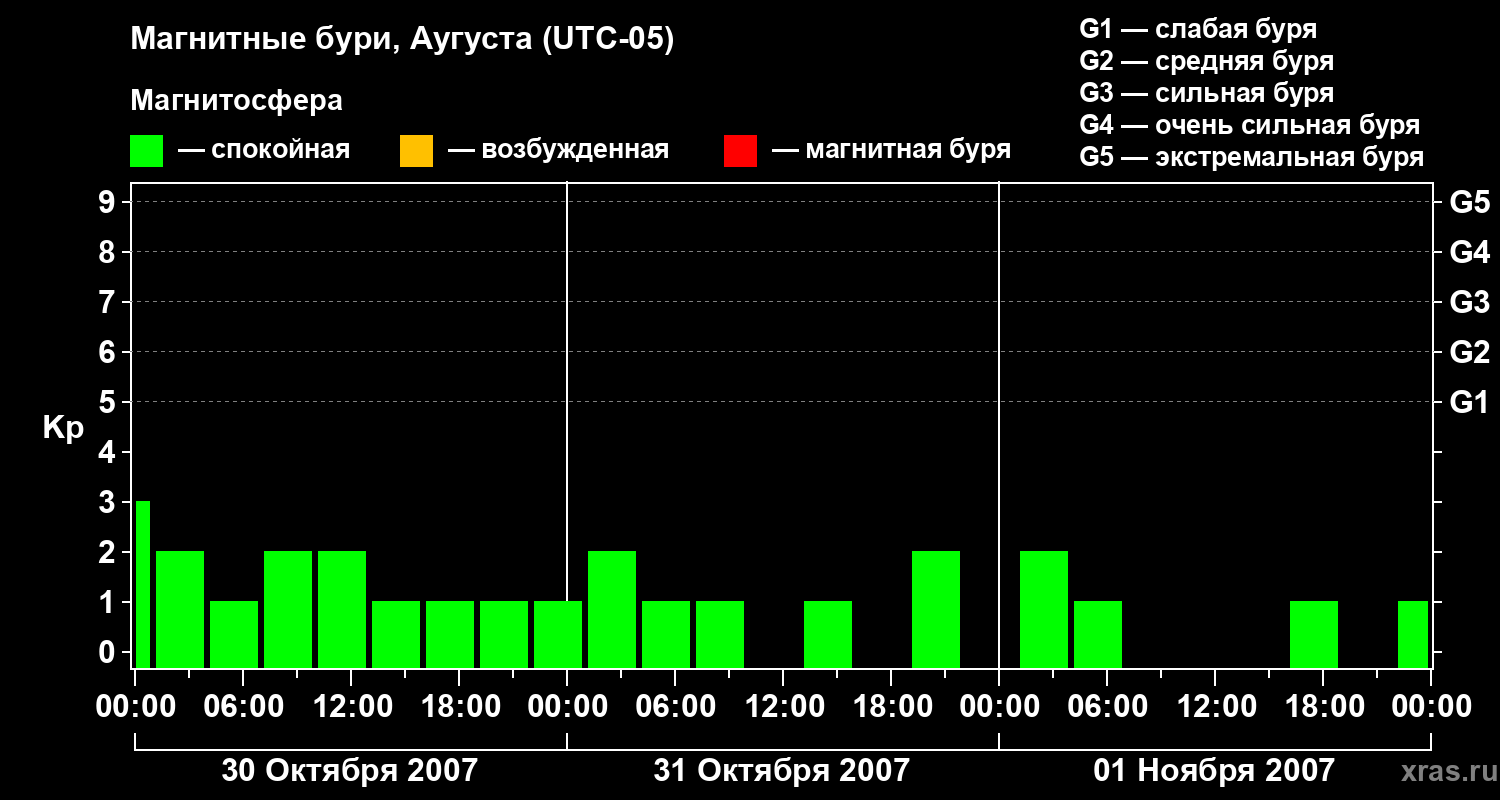Click the red 'магнитная буря' legend swatch
This screenshot has height=800, width=1500.
coord(740,151)
